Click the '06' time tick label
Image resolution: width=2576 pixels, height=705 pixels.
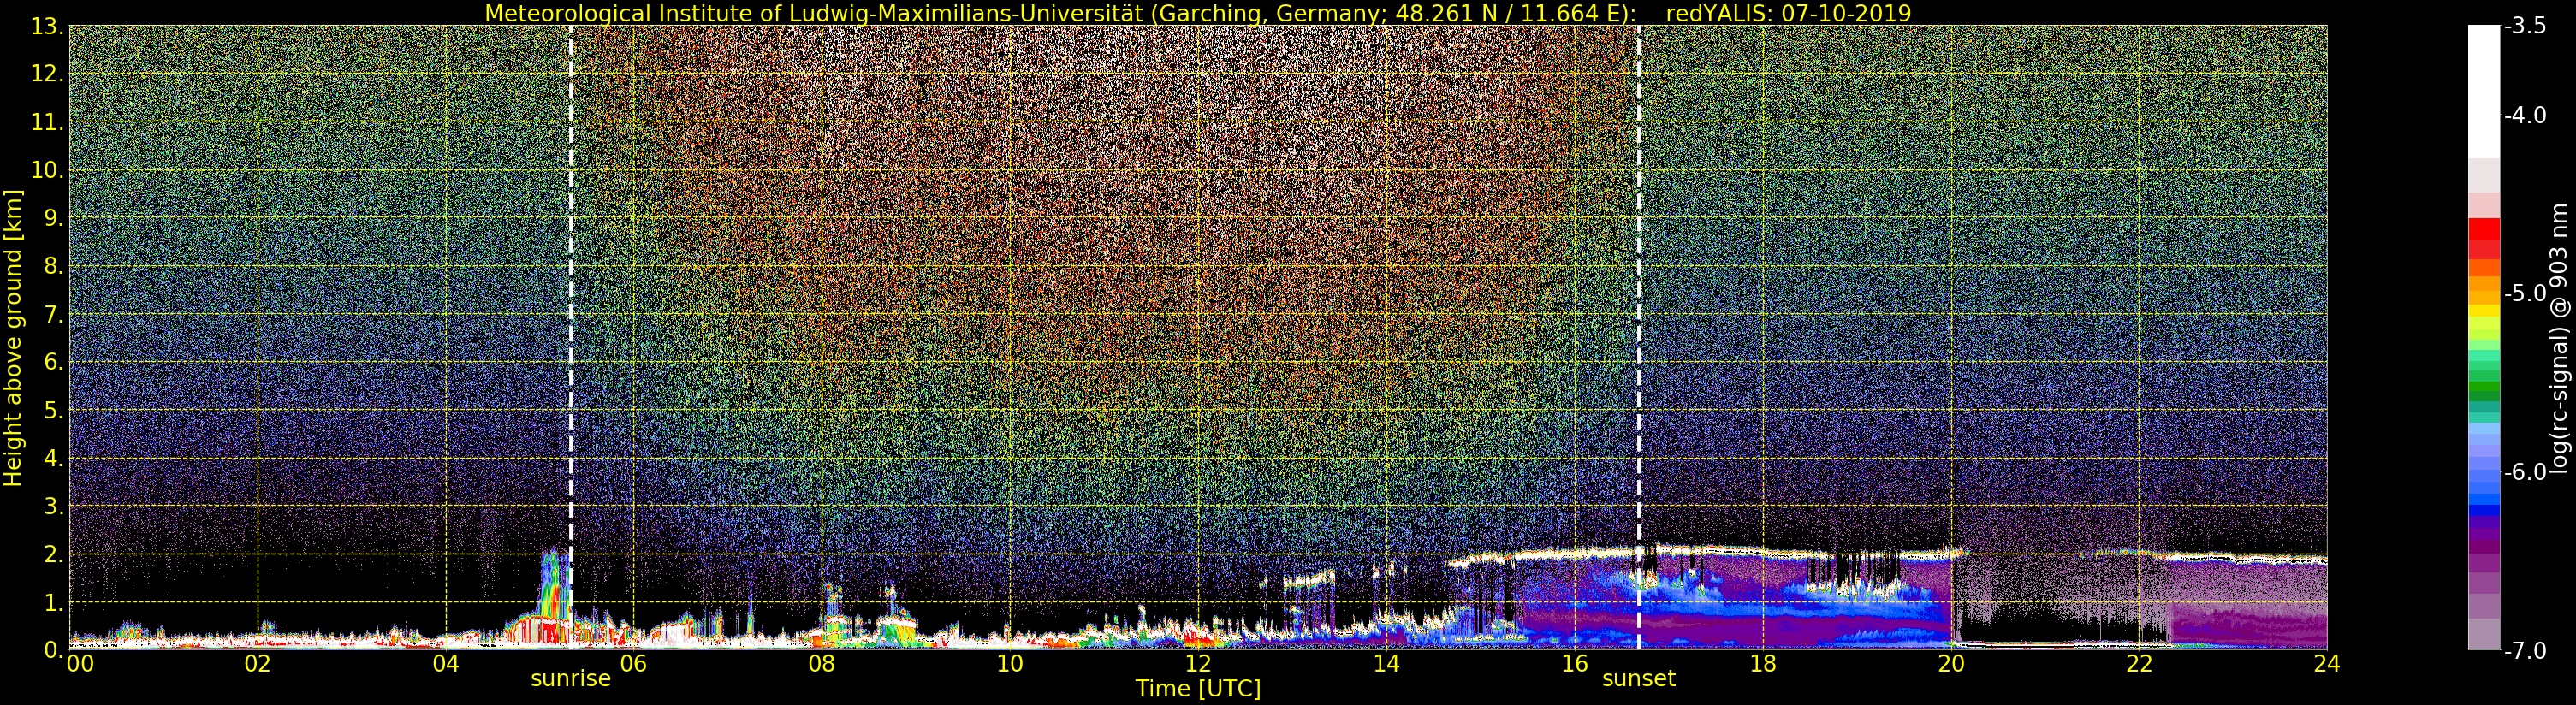pyautogui.click(x=633, y=663)
